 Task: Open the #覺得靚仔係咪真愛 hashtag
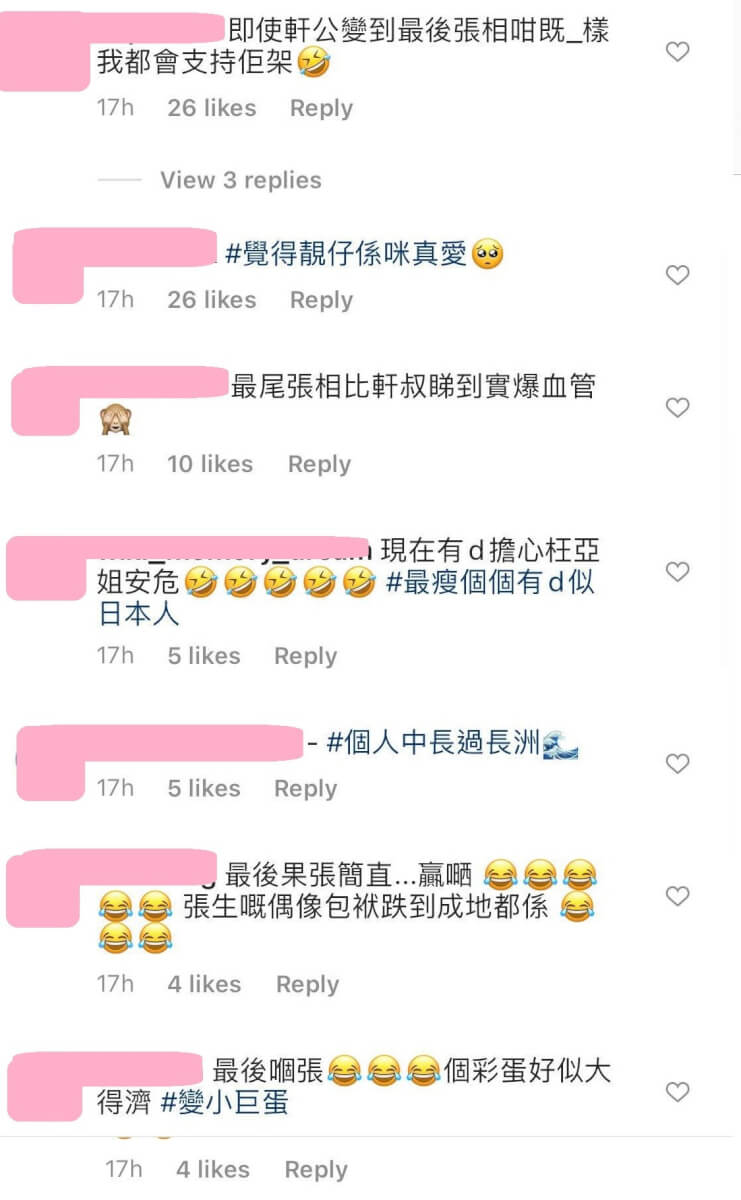pos(347,255)
